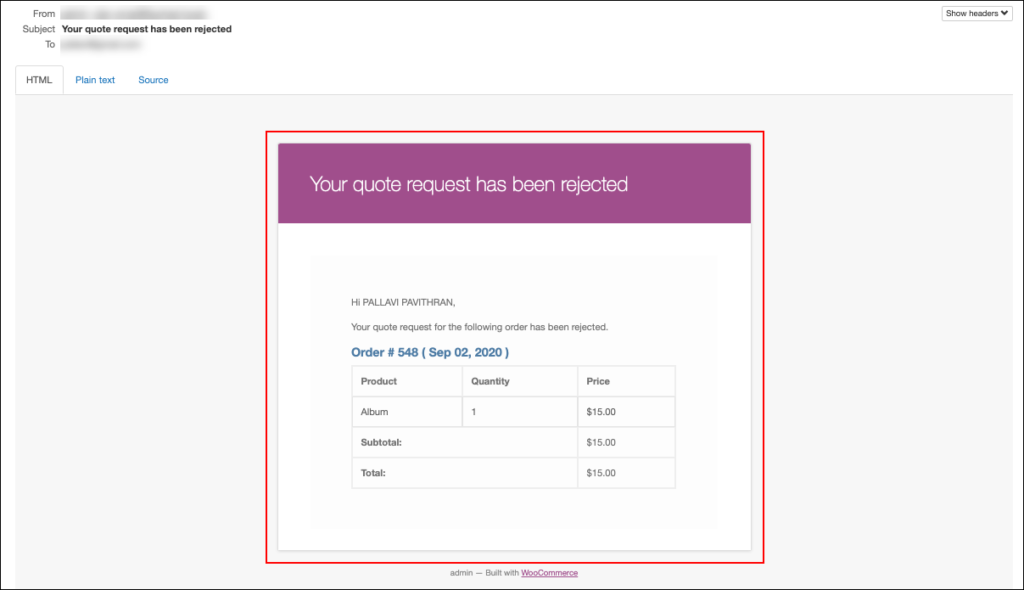Click the admin footer text
The image size is (1024, 590).
(460, 572)
